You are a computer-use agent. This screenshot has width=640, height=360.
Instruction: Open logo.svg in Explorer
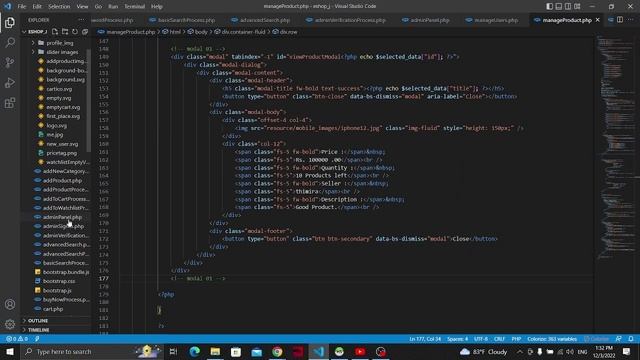[56, 125]
